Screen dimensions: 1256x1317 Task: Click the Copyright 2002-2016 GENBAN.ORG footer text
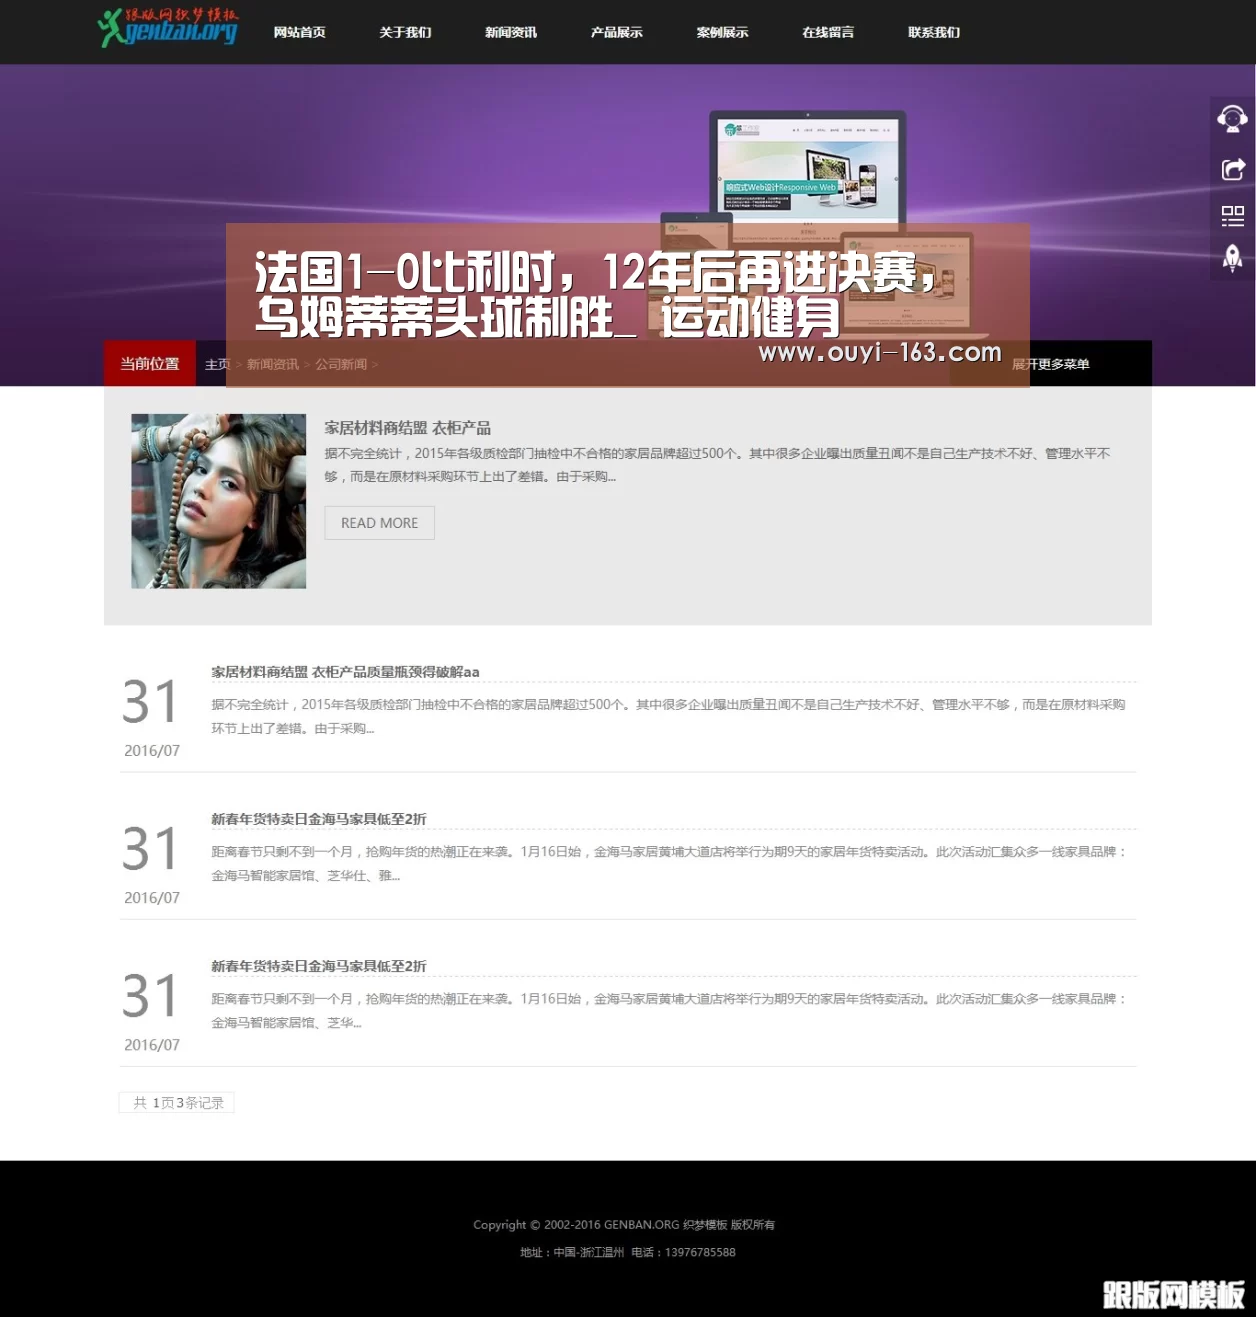coord(624,1224)
